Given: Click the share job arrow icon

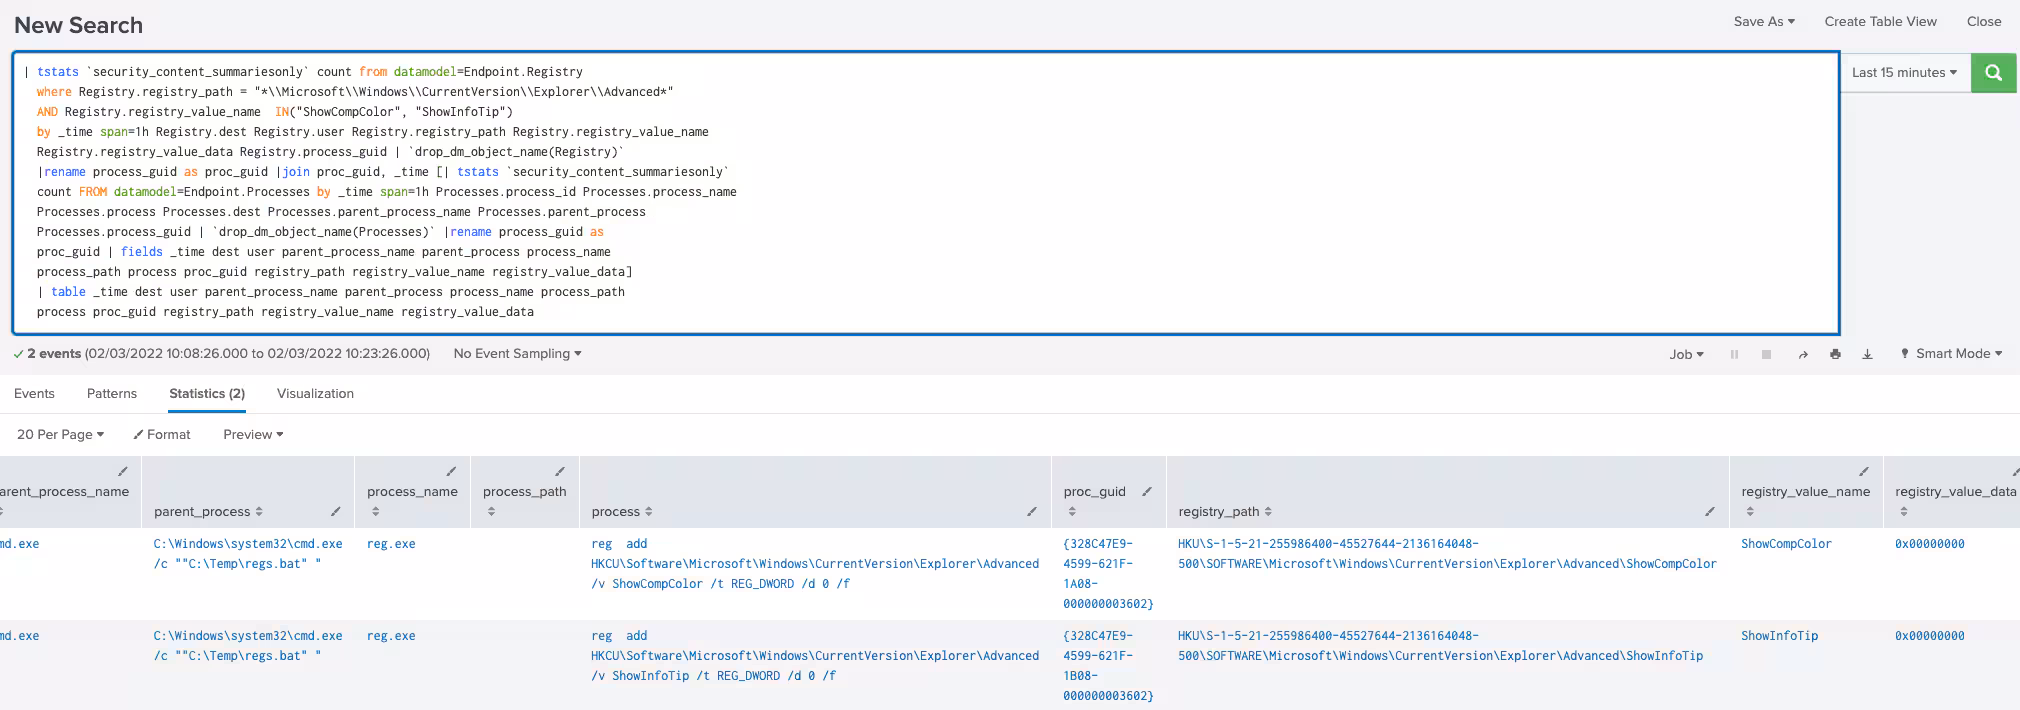Looking at the screenshot, I should [x=1802, y=354].
